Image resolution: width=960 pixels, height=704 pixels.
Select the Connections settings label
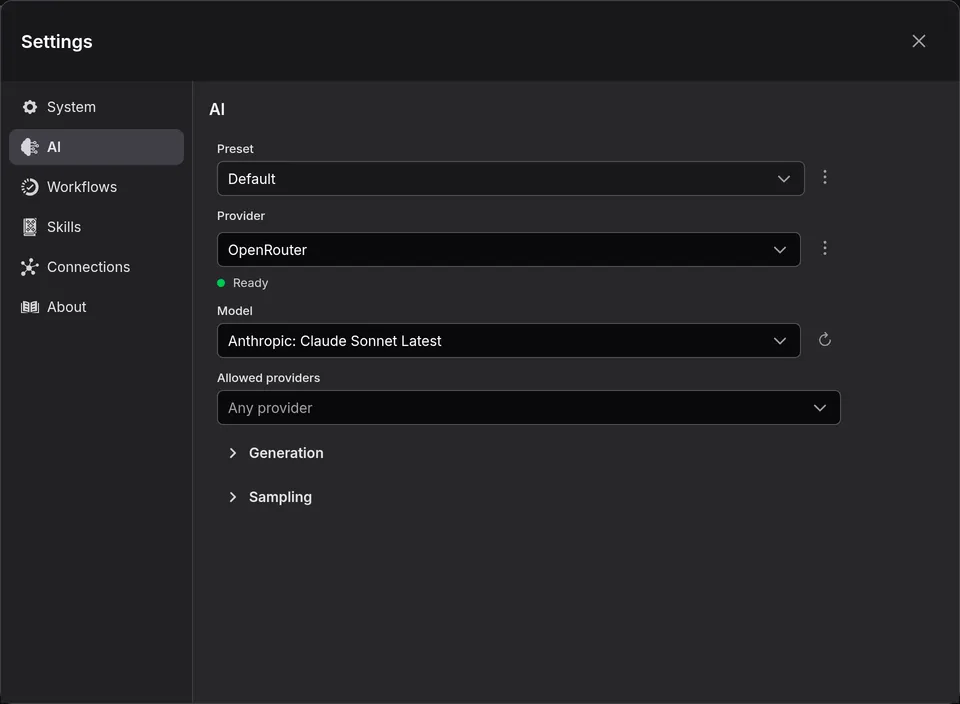pyautogui.click(x=88, y=267)
